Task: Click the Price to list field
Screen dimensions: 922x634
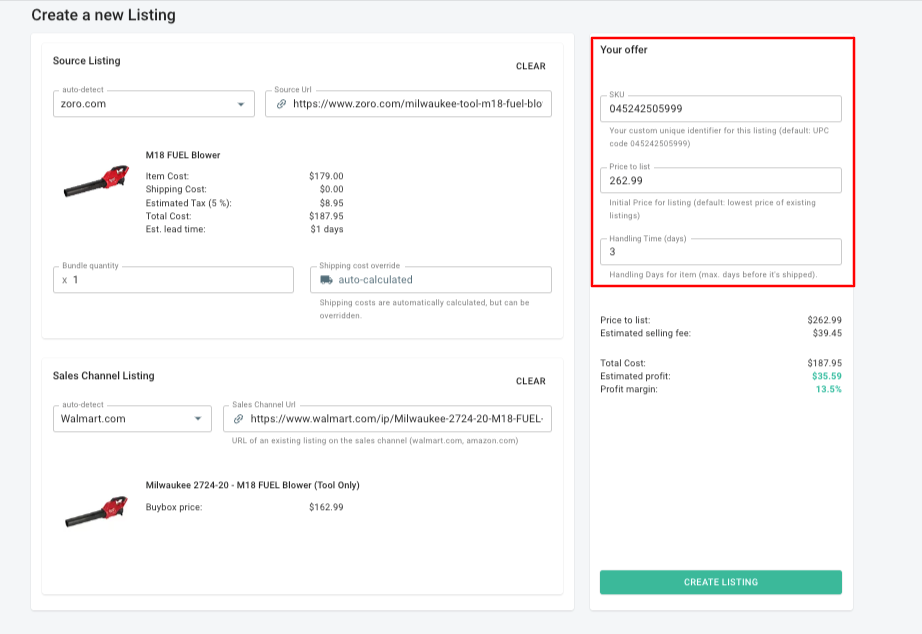Action: [x=720, y=181]
